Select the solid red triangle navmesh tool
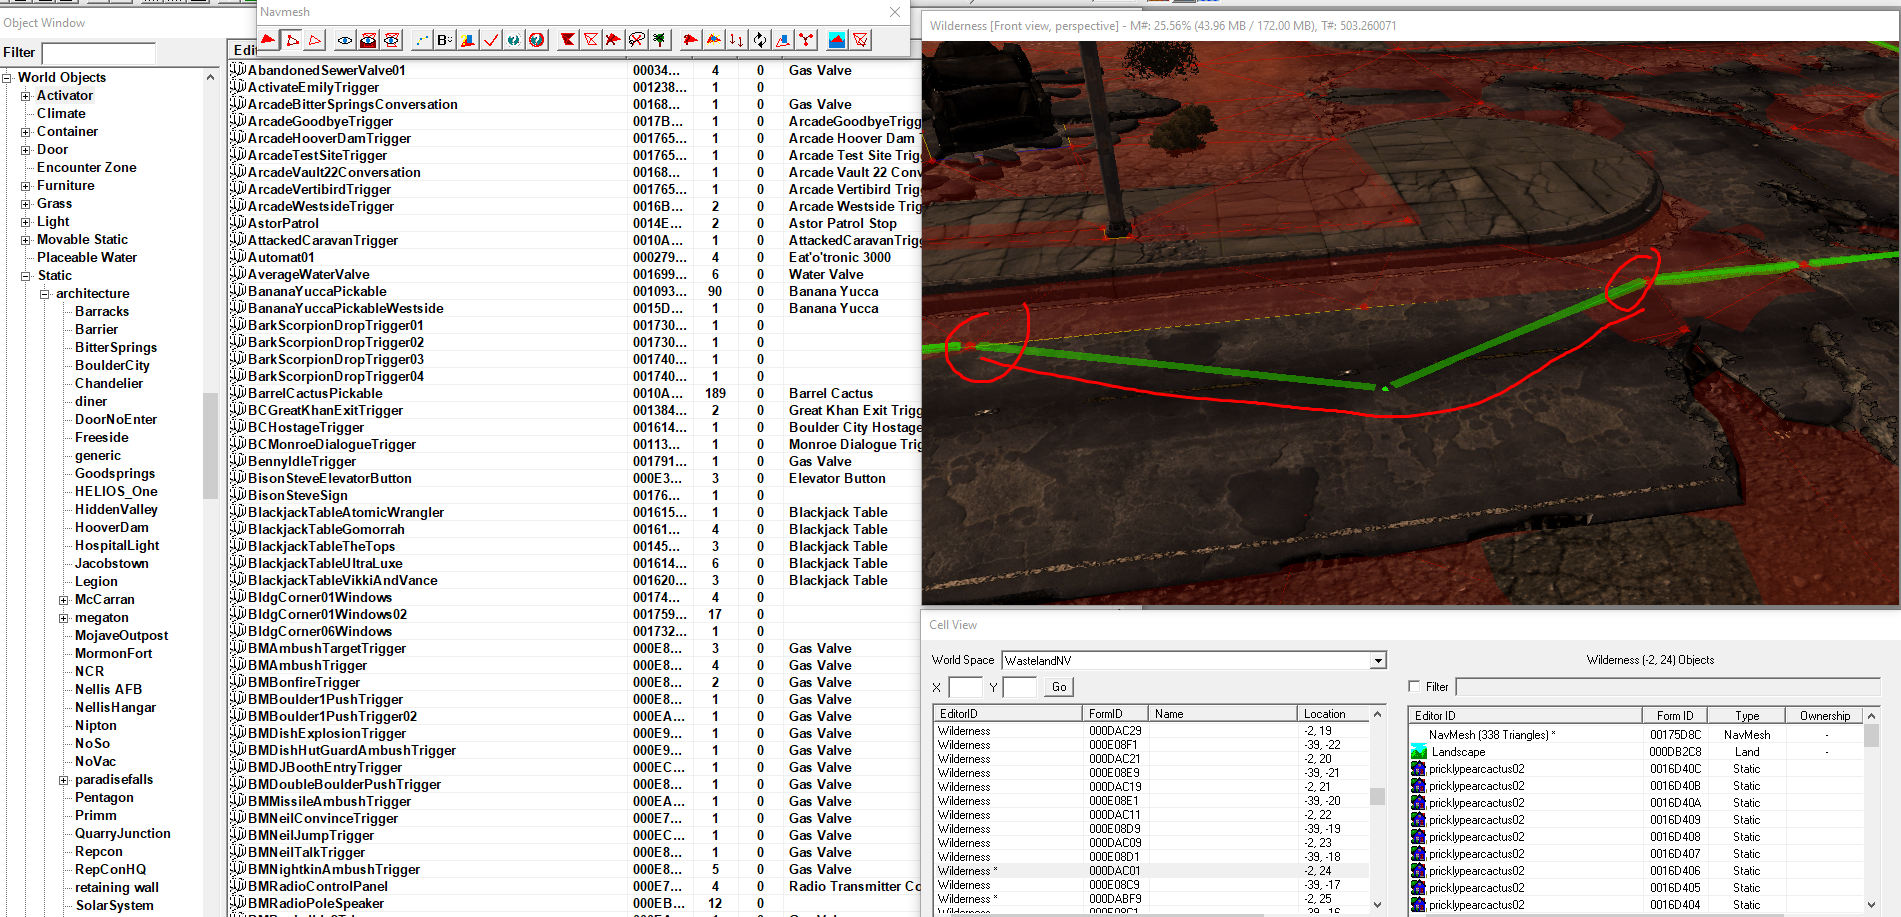 pyautogui.click(x=269, y=40)
